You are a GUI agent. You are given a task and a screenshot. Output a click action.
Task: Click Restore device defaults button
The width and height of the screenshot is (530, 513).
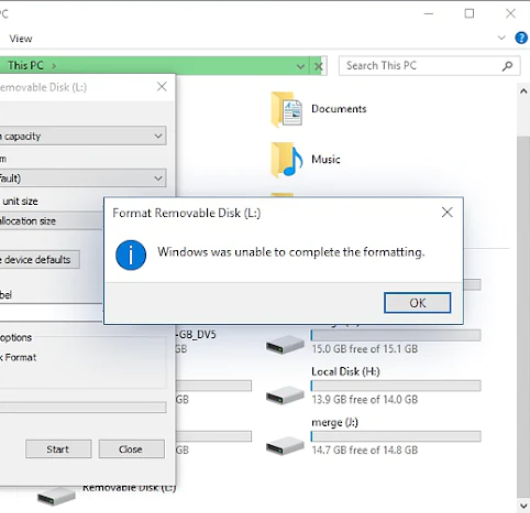pos(40,260)
